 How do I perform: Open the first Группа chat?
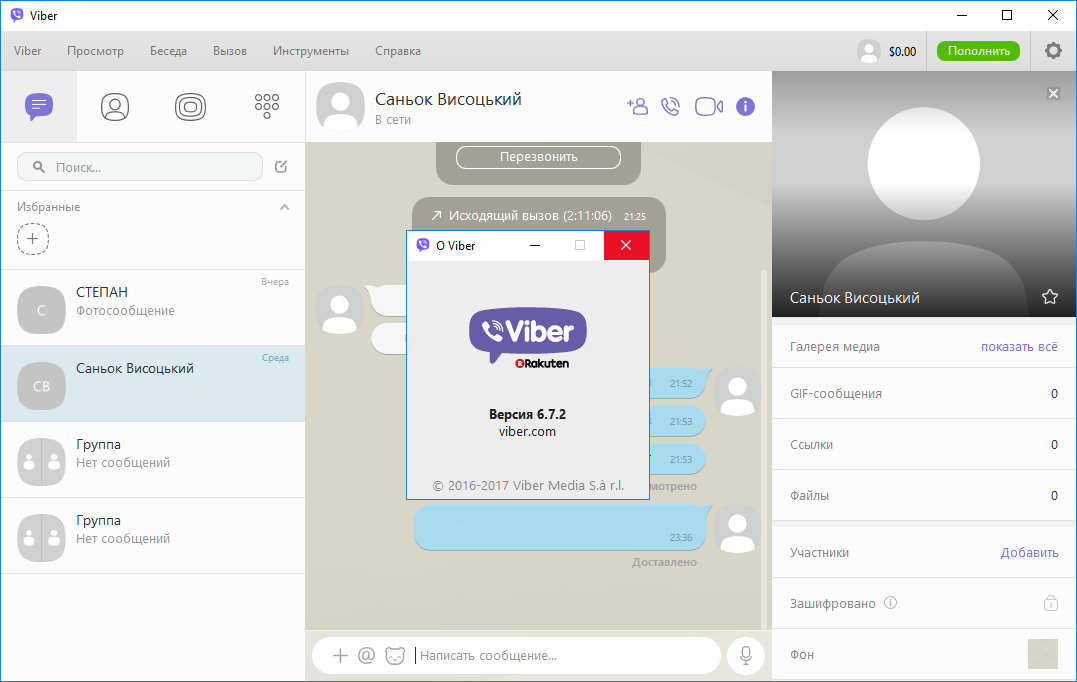point(153,460)
